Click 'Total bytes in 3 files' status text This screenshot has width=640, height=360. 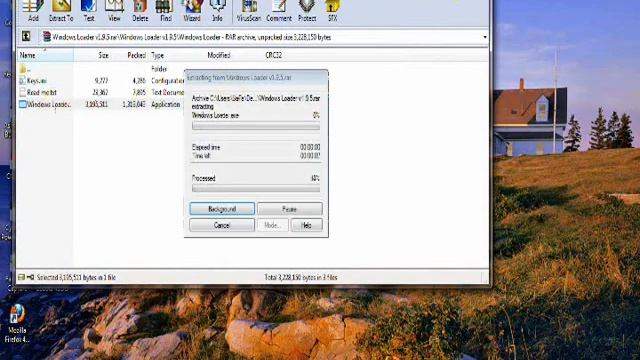301,278
